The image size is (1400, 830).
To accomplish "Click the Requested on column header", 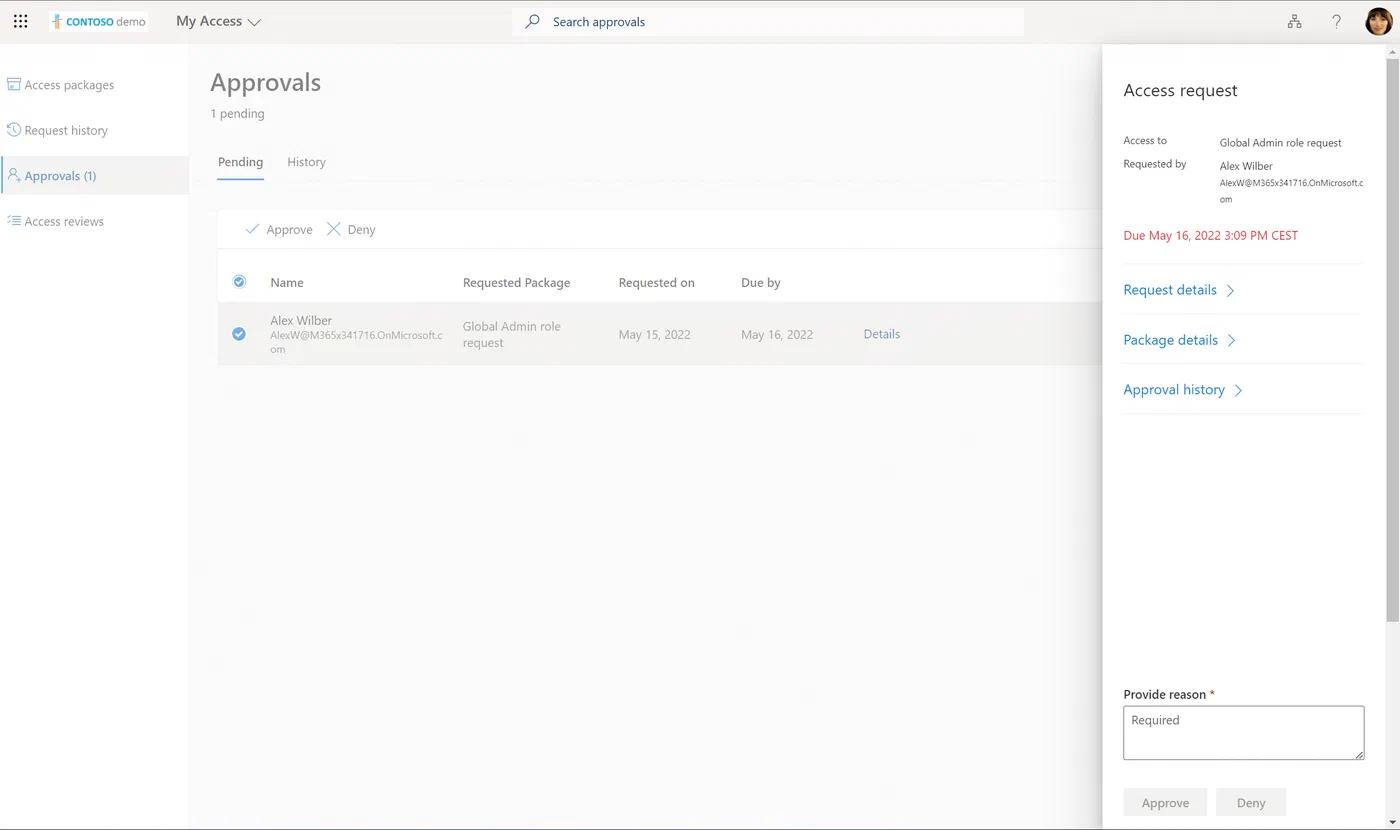I will point(656,283).
